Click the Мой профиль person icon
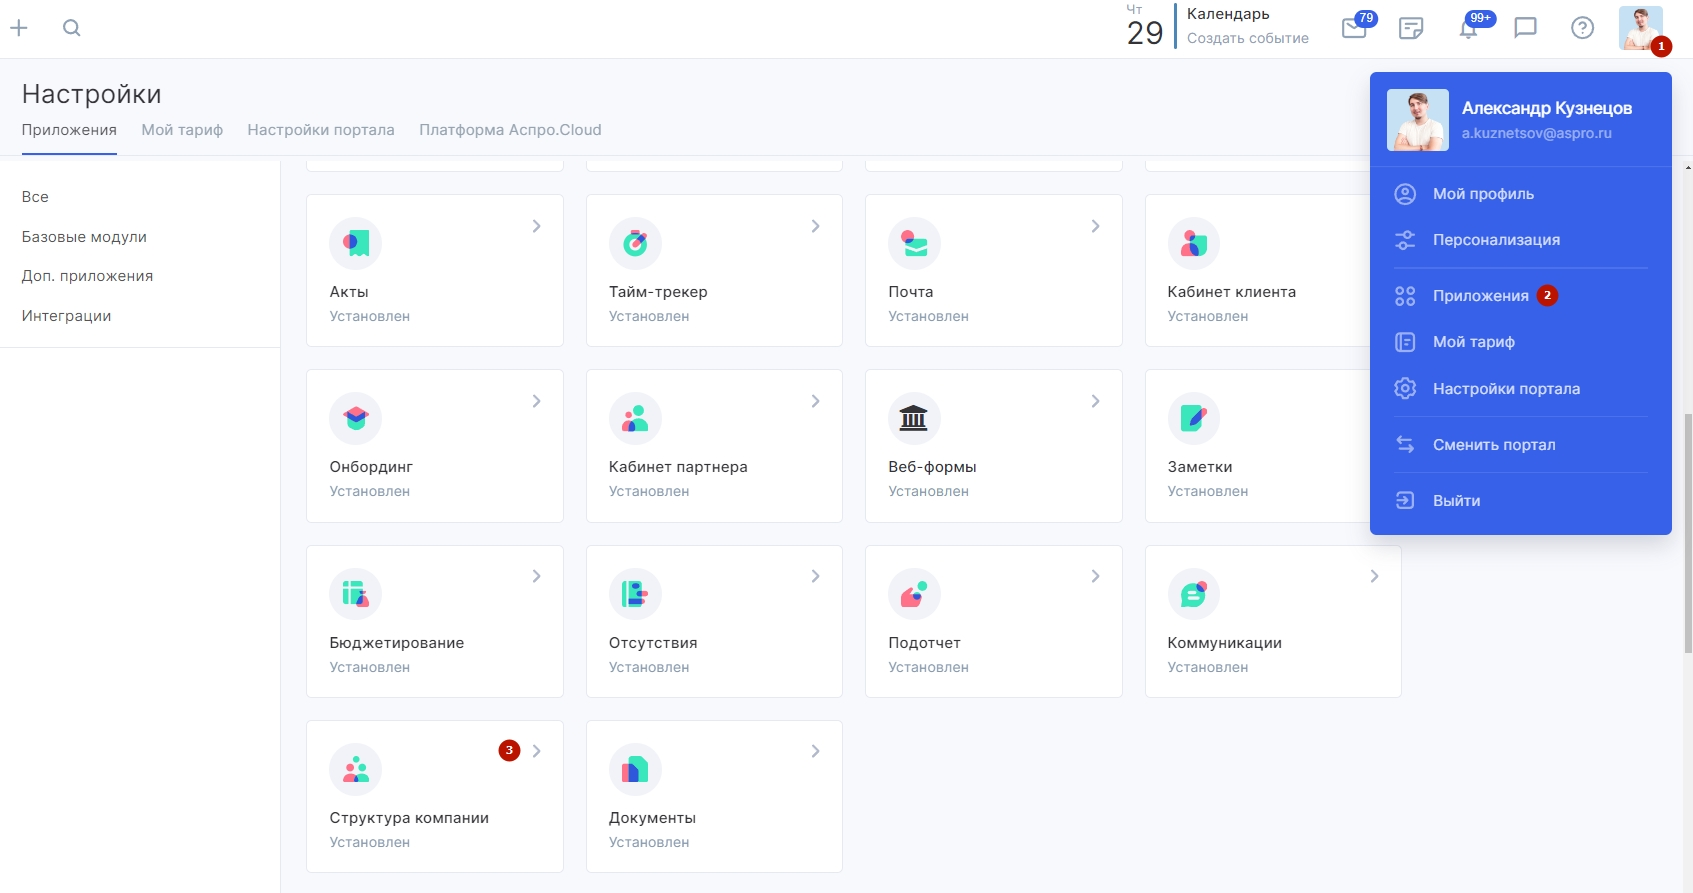This screenshot has width=1693, height=893. 1405,194
